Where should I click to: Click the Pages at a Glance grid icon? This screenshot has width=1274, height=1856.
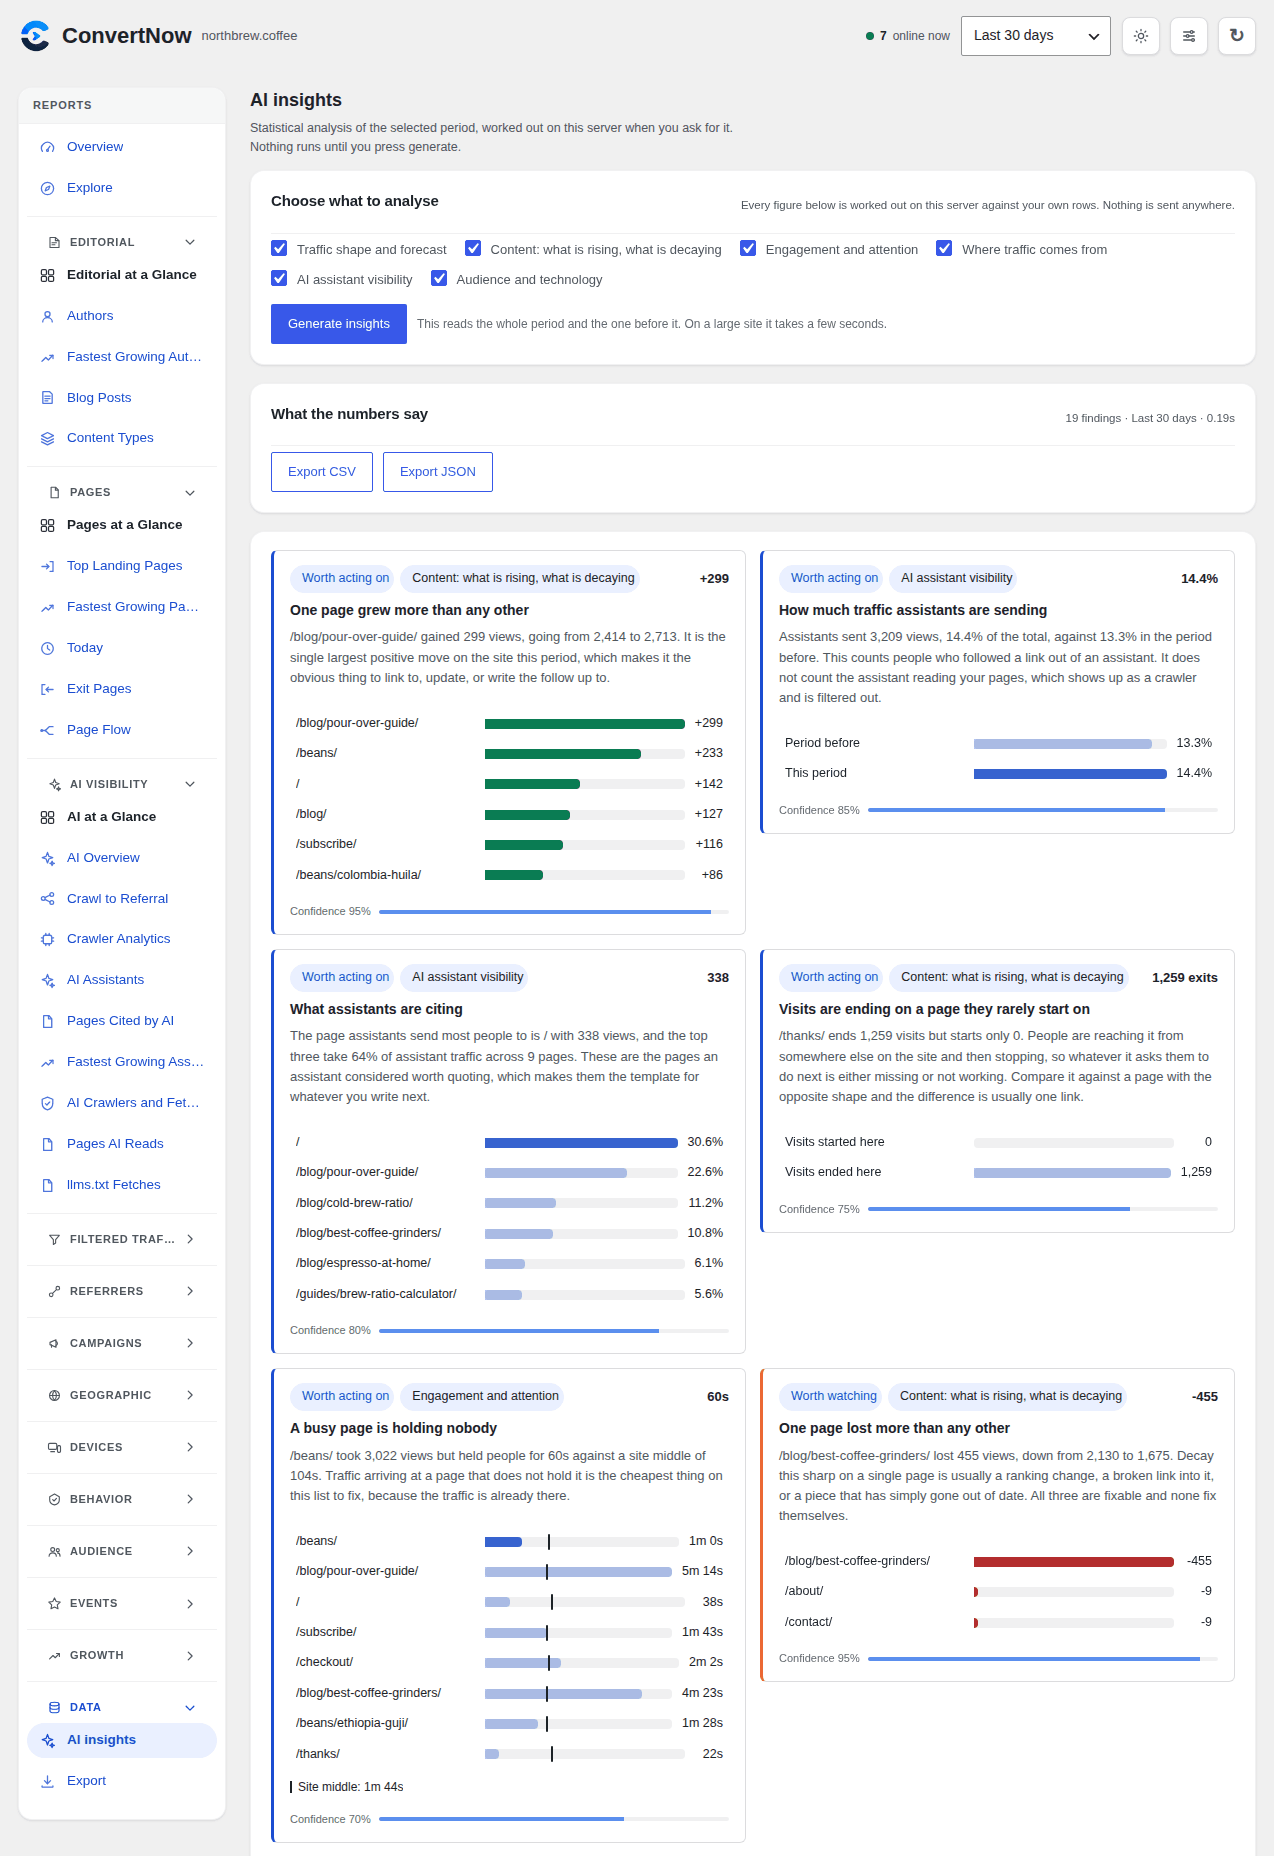(47, 525)
